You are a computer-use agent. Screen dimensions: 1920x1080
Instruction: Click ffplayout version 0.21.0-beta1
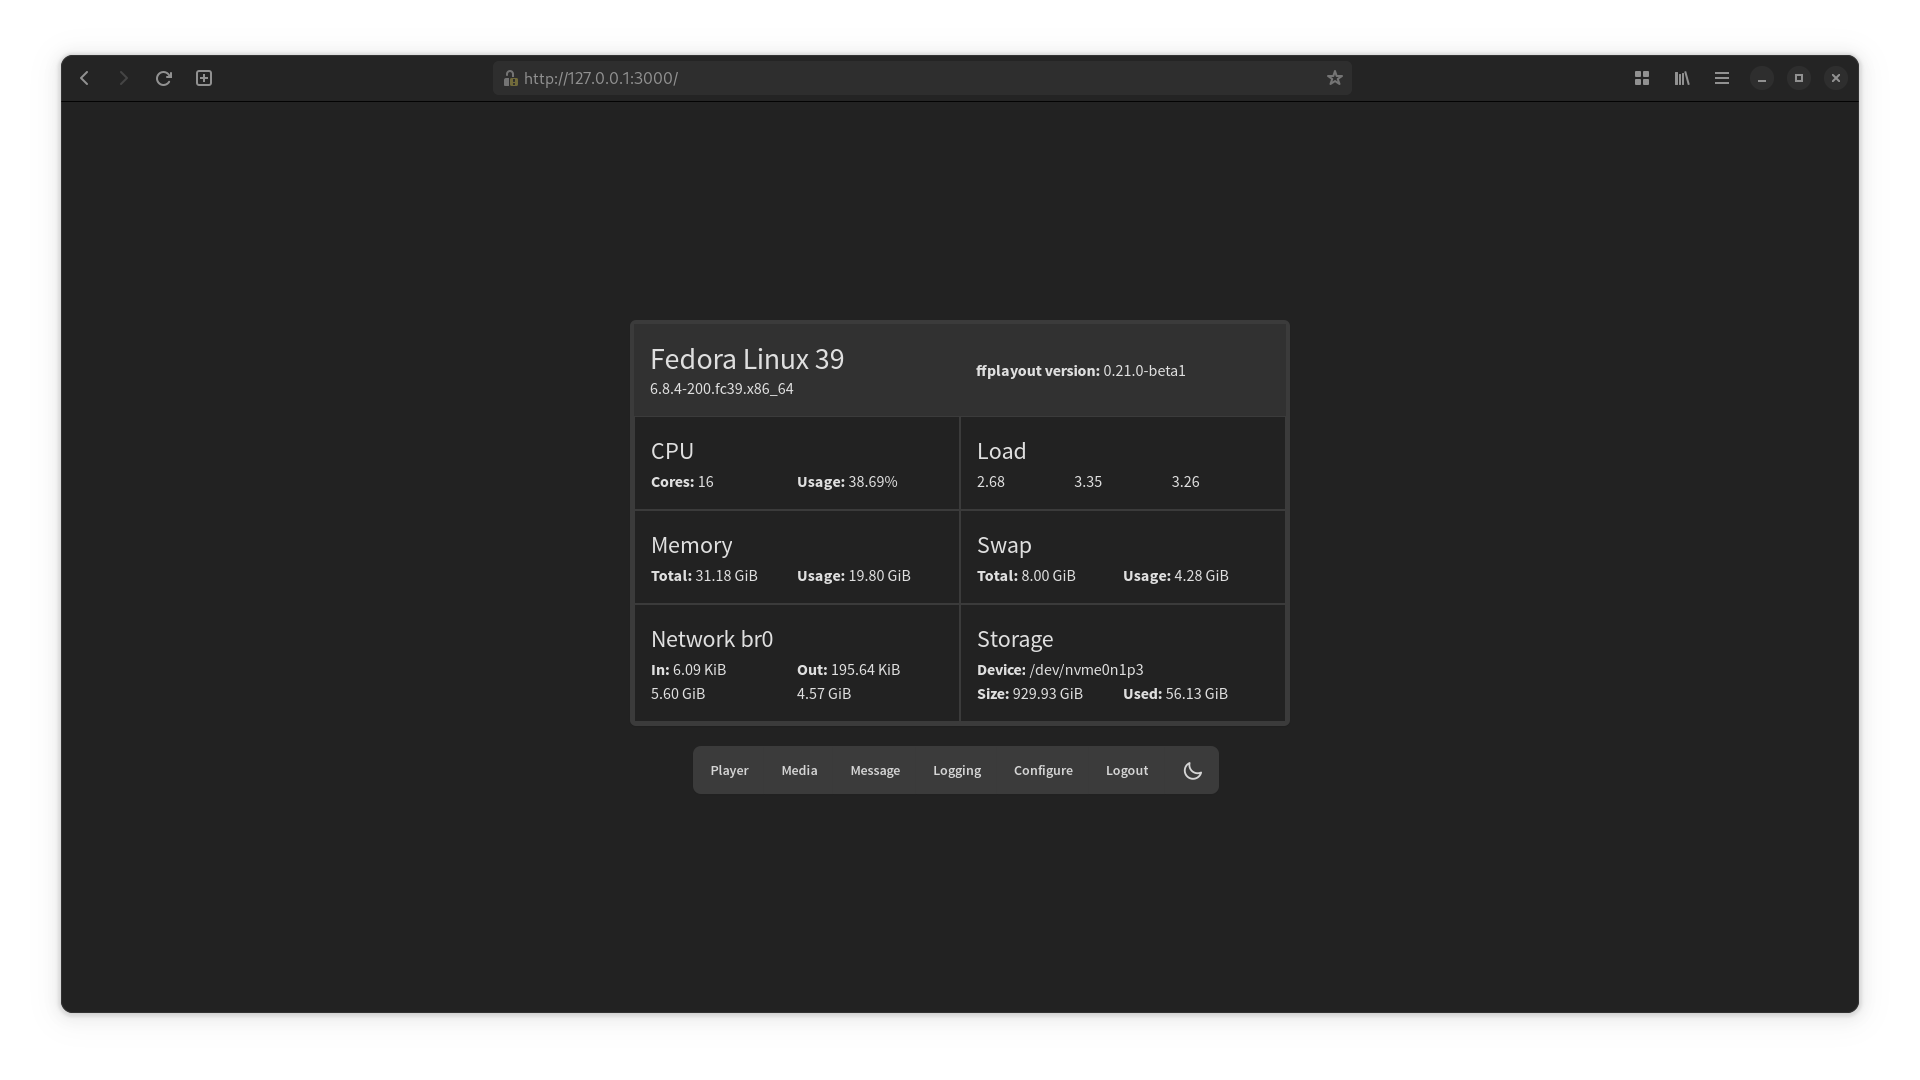[x=1081, y=371]
